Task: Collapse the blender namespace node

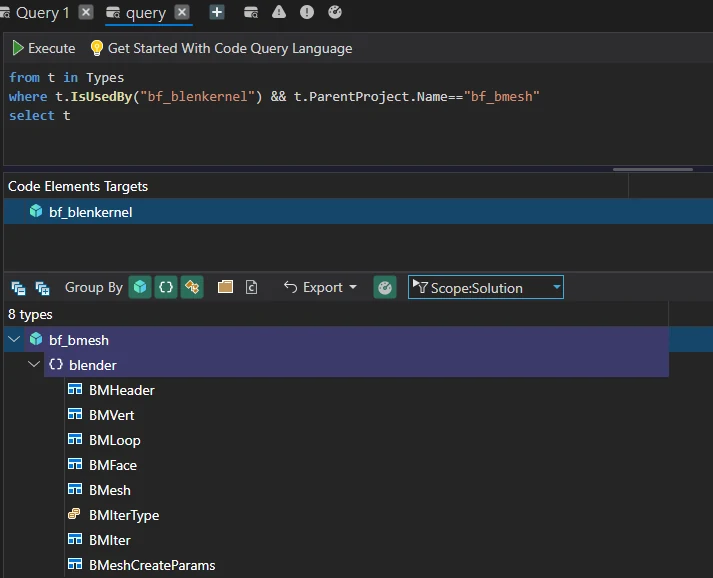Action: pyautogui.click(x=34, y=364)
